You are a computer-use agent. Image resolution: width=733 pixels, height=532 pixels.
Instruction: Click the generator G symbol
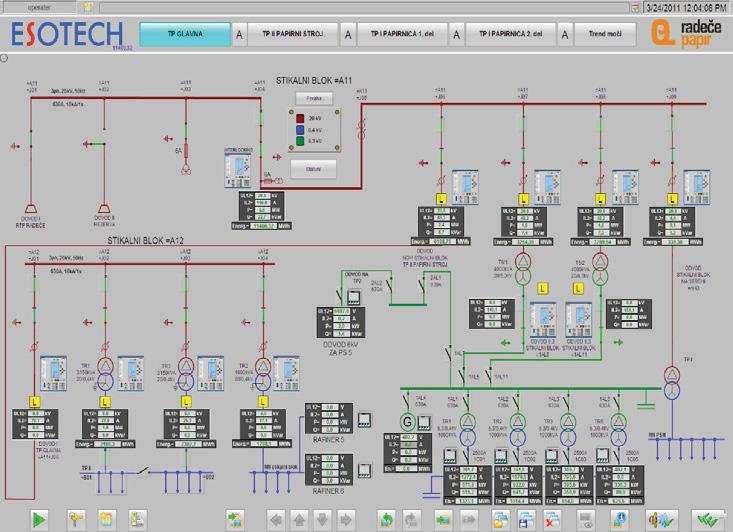[x=407, y=422]
